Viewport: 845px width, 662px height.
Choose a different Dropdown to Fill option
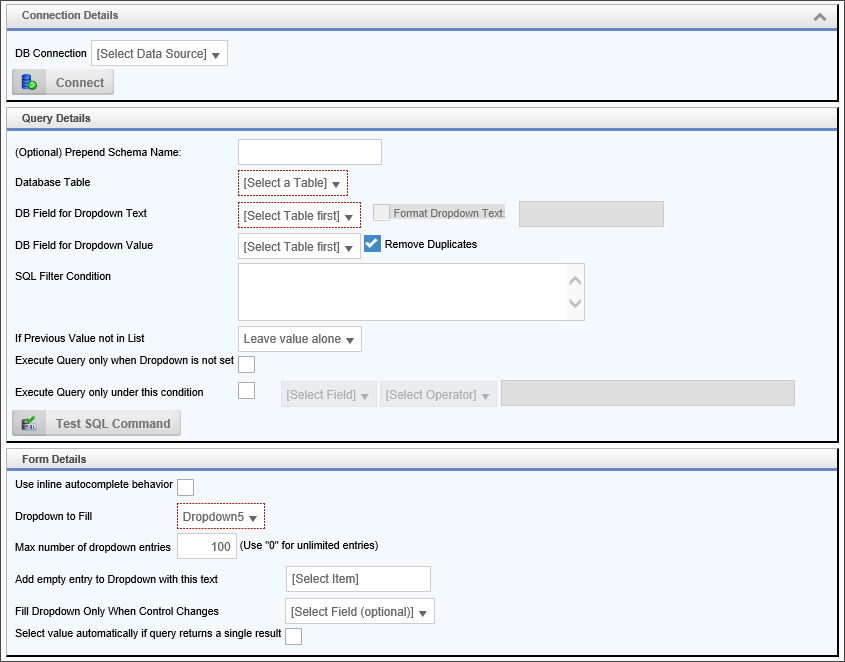pos(221,517)
